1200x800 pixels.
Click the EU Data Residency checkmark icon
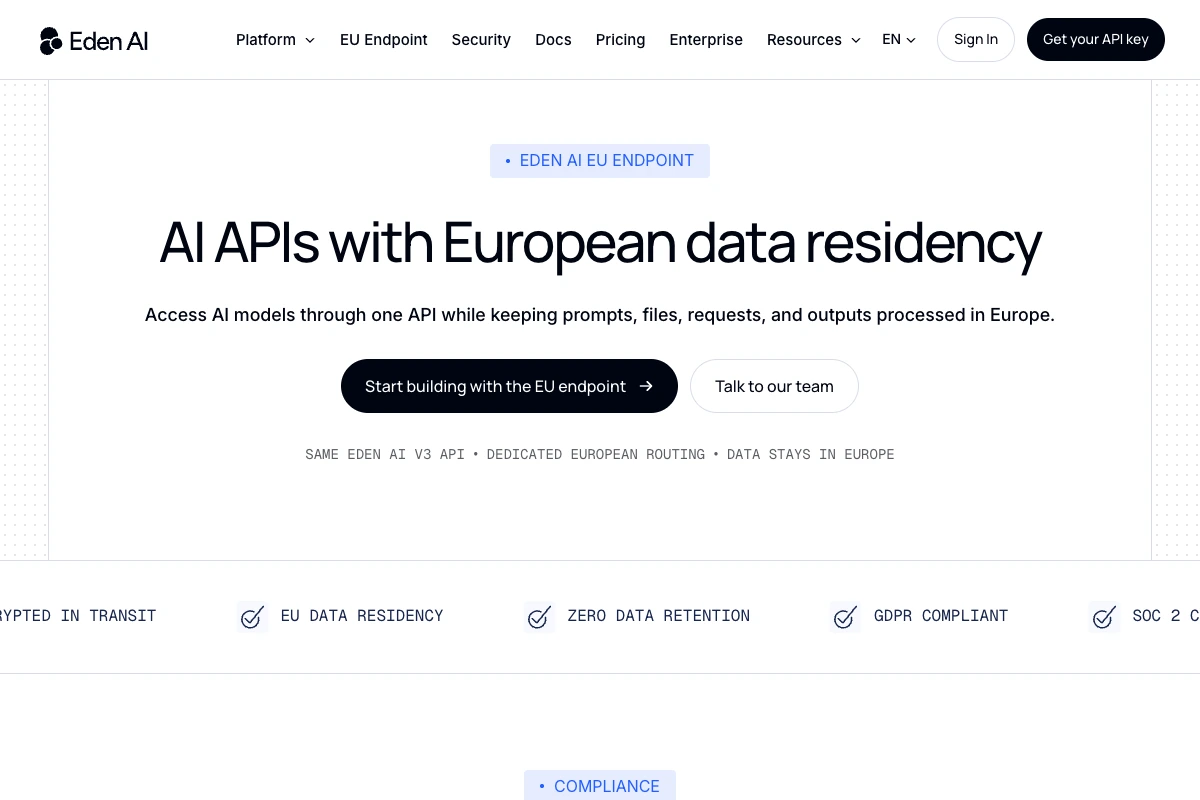pos(252,616)
